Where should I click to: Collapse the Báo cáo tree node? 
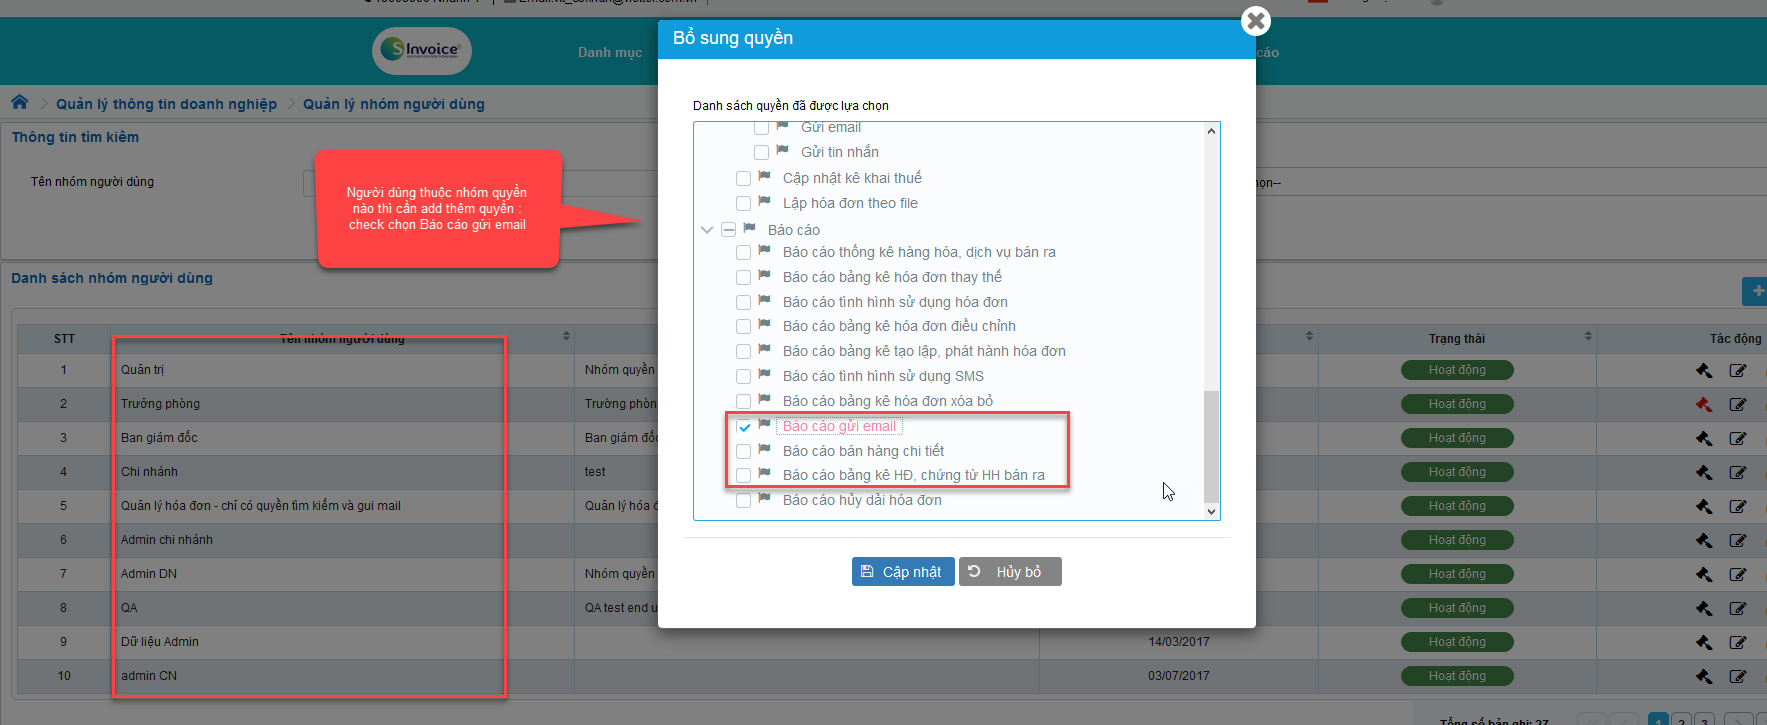pos(707,230)
